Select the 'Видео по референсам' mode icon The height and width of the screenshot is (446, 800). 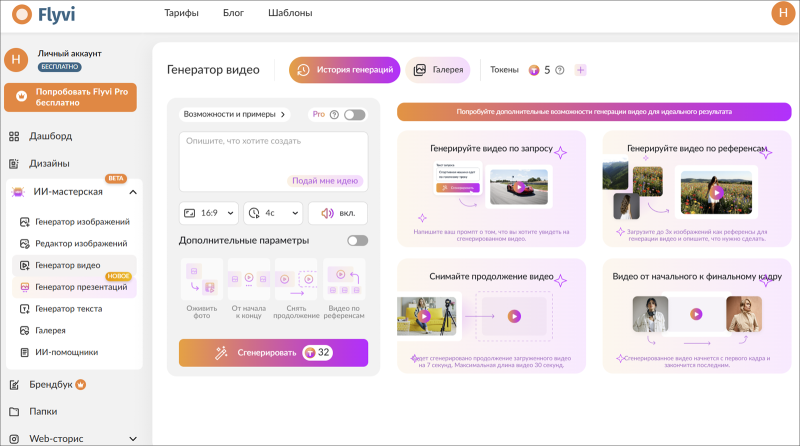click(x=344, y=280)
